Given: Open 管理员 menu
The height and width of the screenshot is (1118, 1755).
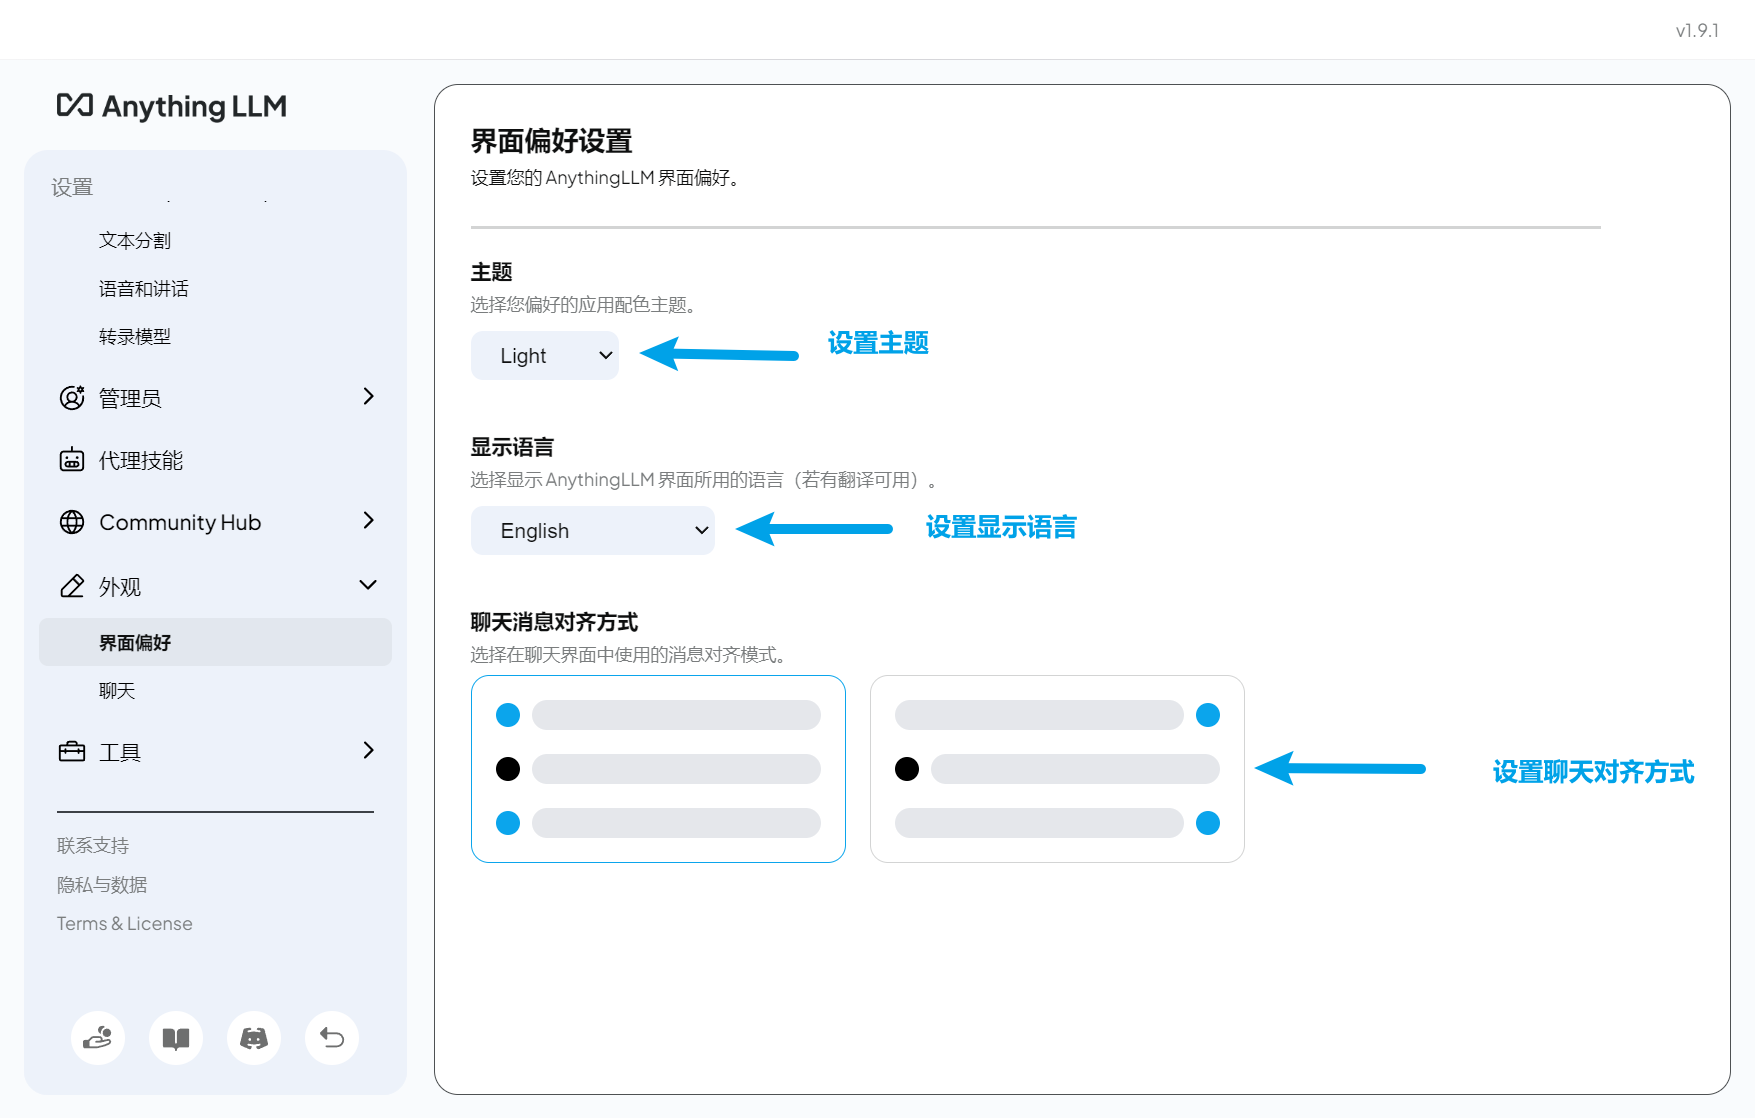Looking at the screenshot, I should tap(130, 398).
